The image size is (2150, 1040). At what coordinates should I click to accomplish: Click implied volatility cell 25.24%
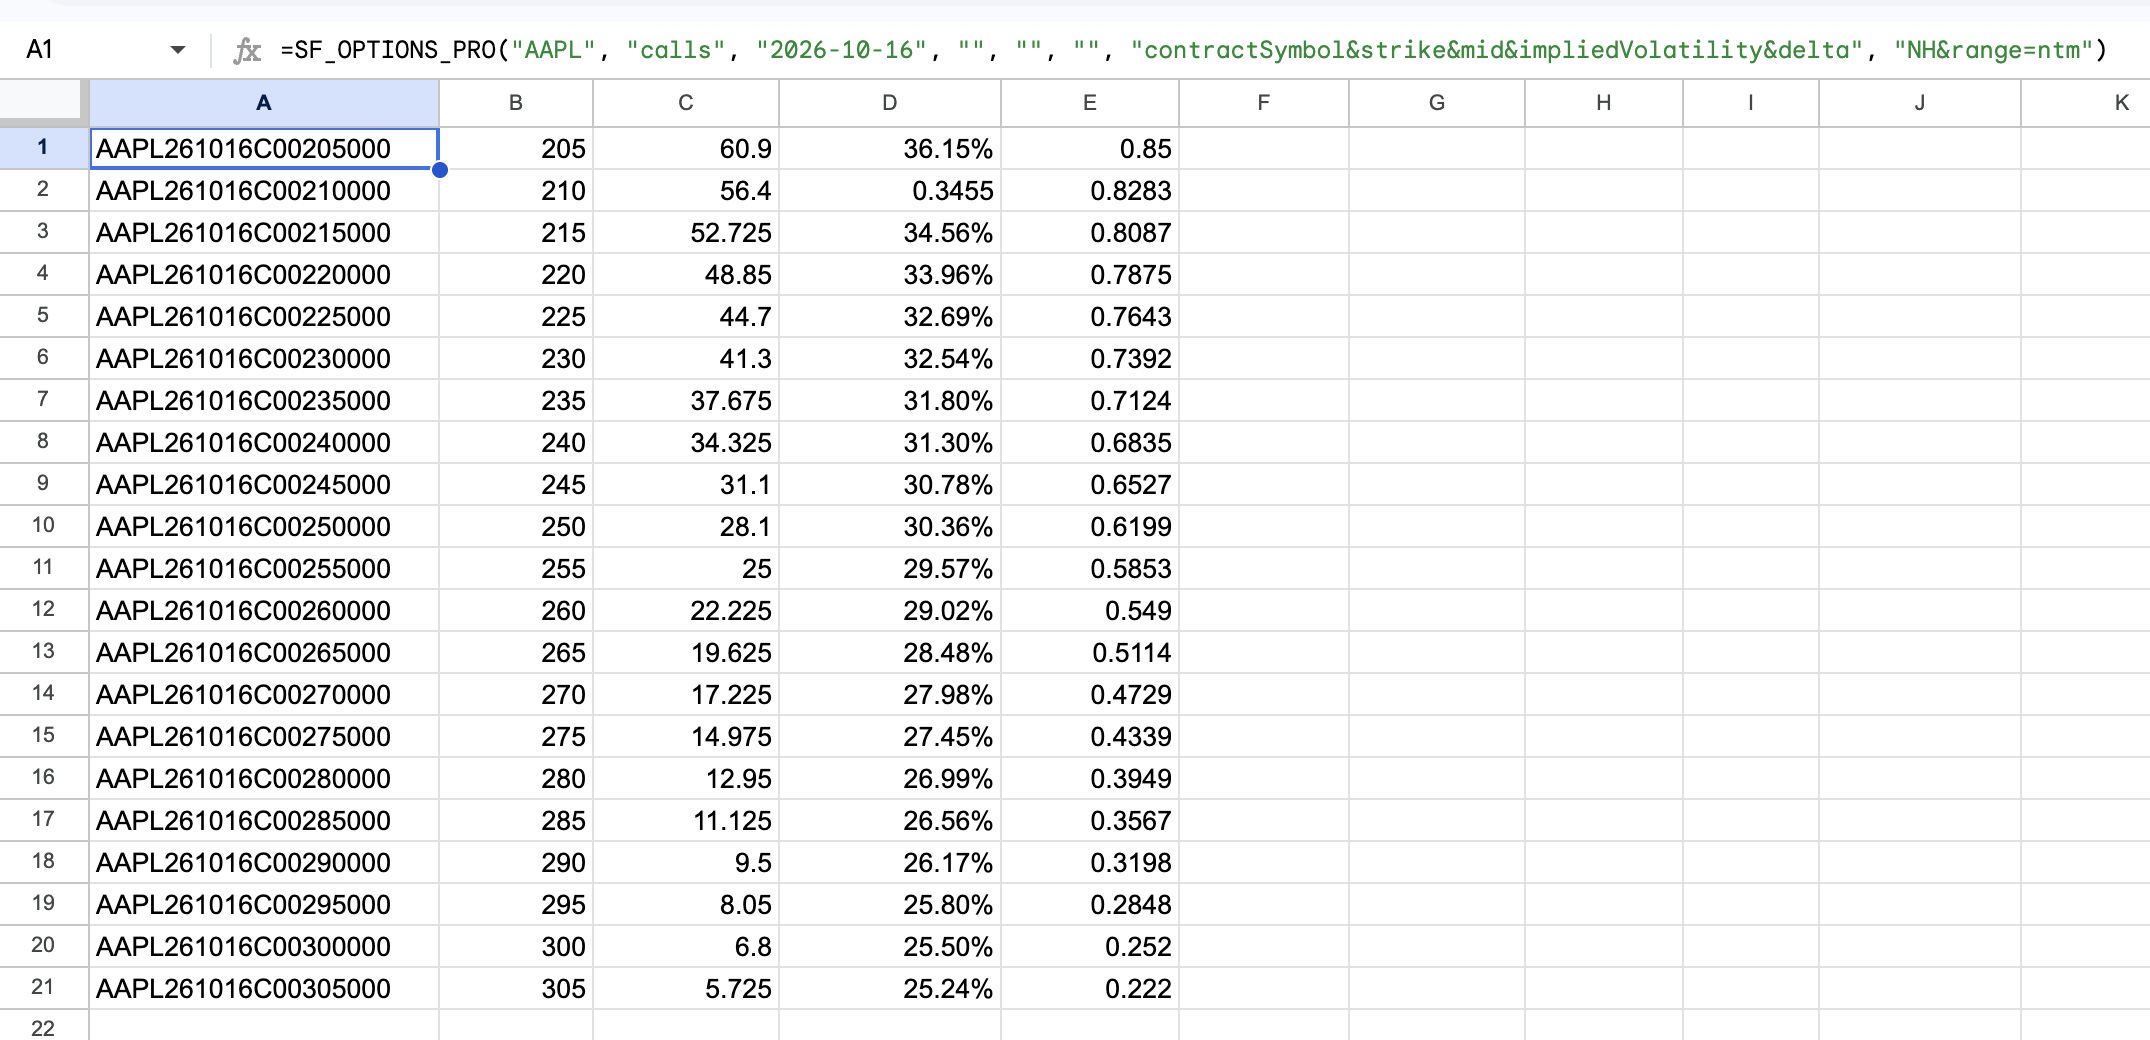890,988
